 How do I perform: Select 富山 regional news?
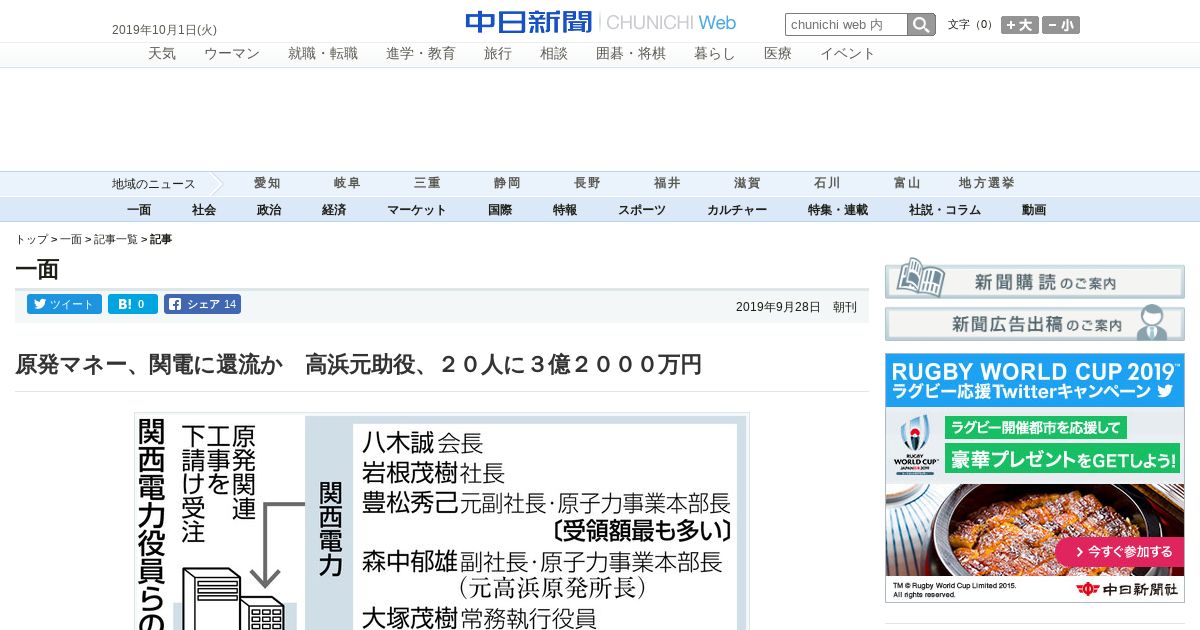[x=907, y=183]
